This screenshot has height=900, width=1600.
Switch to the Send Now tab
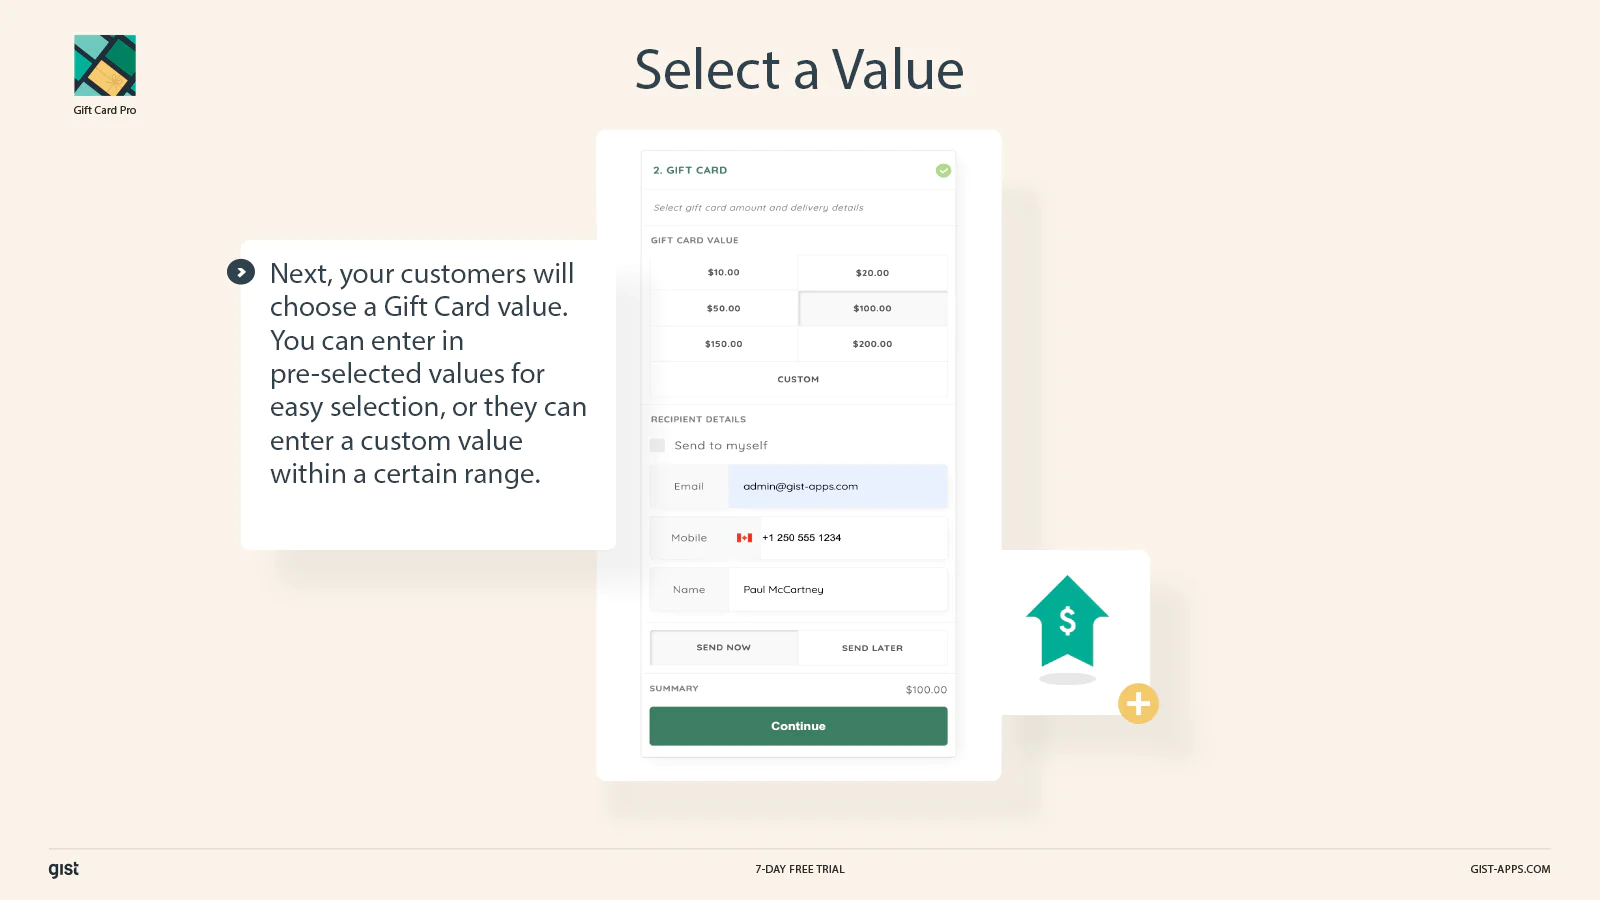click(x=724, y=648)
